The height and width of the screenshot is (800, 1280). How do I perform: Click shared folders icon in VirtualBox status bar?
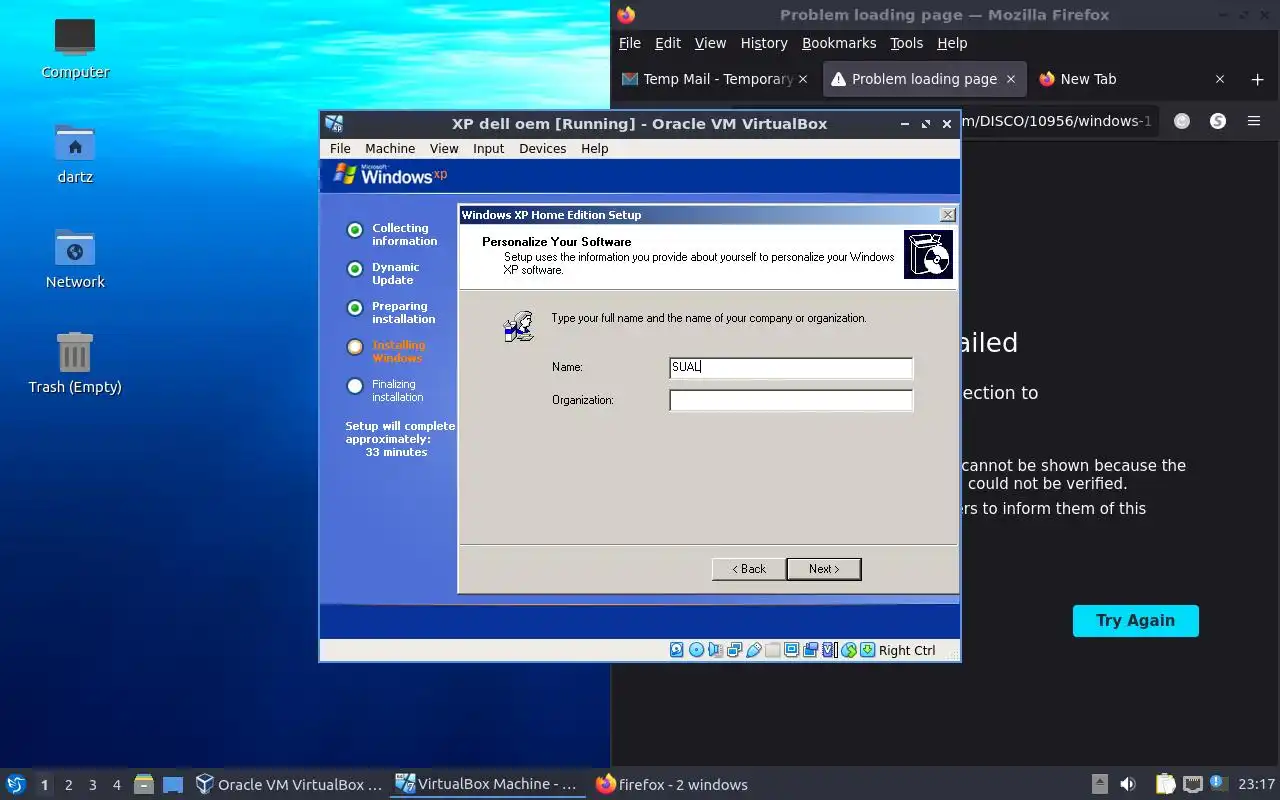click(x=772, y=650)
